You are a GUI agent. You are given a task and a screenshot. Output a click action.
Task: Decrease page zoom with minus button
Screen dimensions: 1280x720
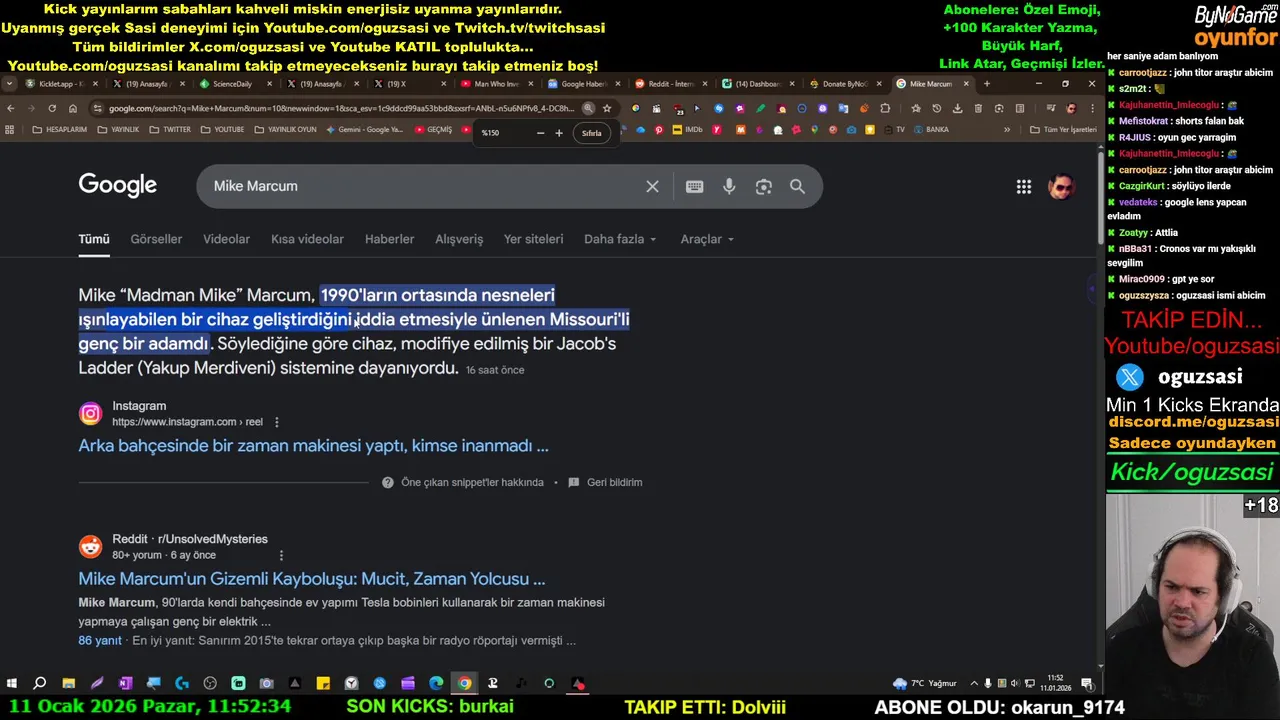(x=540, y=133)
